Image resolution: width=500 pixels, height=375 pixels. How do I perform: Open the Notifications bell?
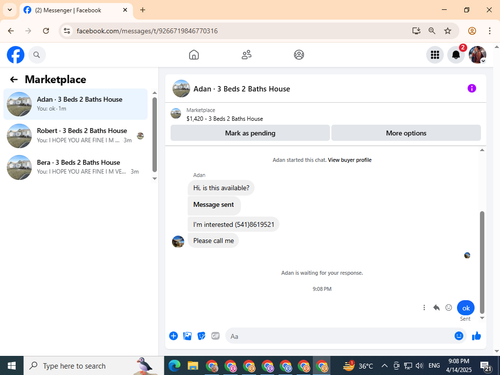456,55
